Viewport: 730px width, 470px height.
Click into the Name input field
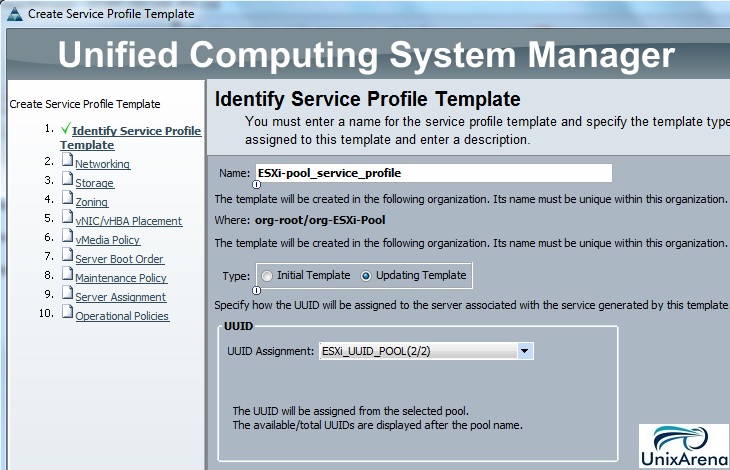[x=433, y=173]
